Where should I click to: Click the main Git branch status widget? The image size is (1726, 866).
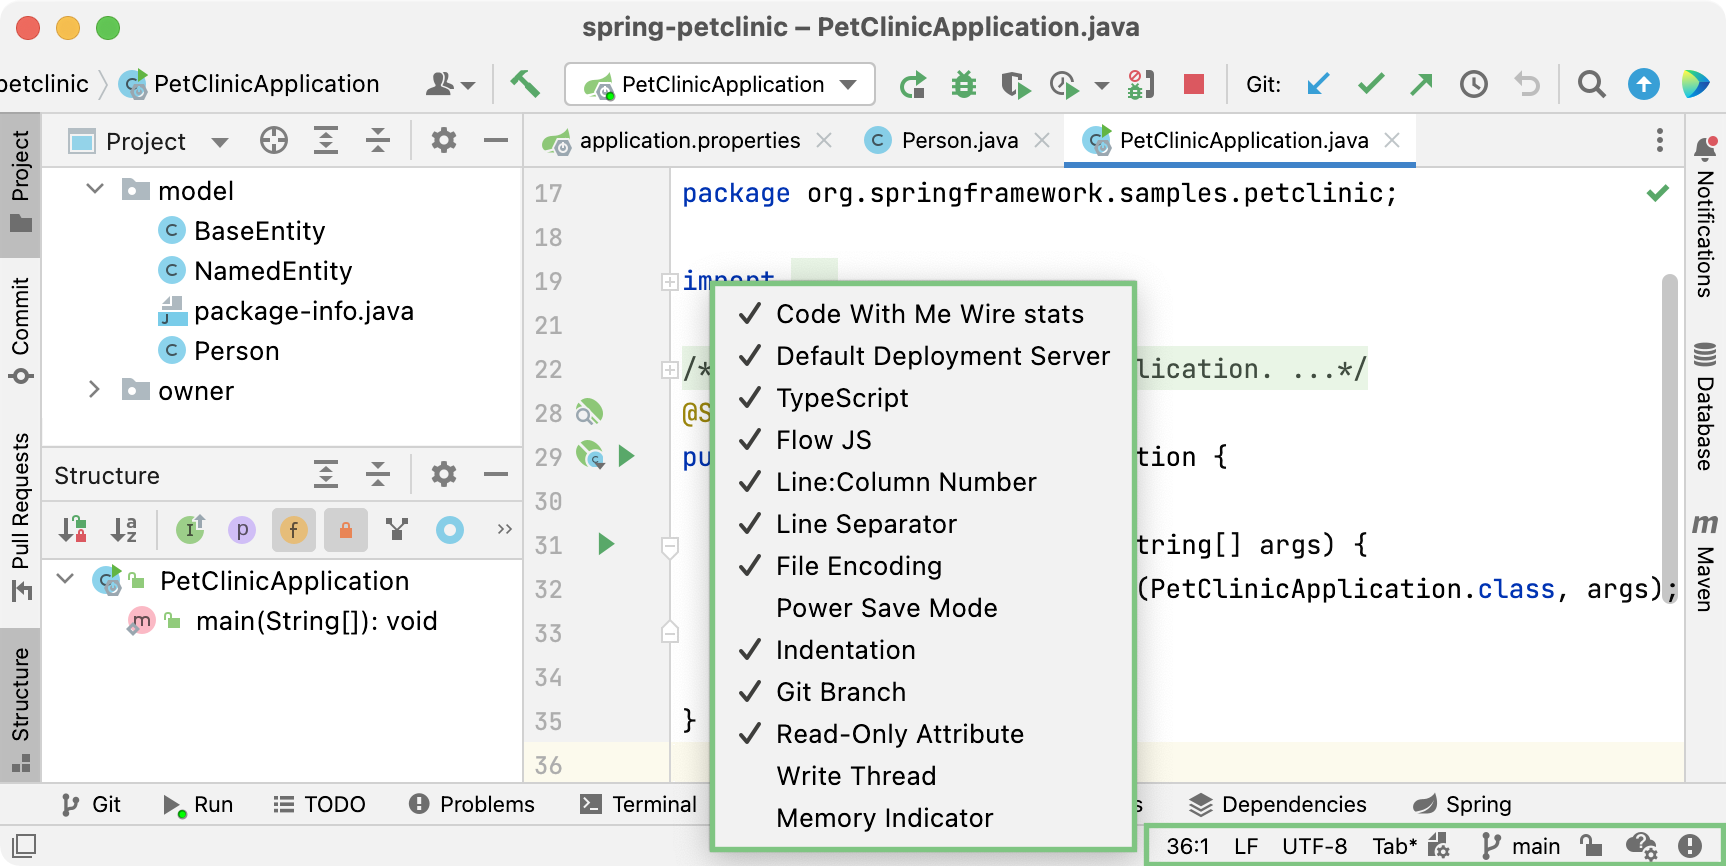(x=1521, y=846)
